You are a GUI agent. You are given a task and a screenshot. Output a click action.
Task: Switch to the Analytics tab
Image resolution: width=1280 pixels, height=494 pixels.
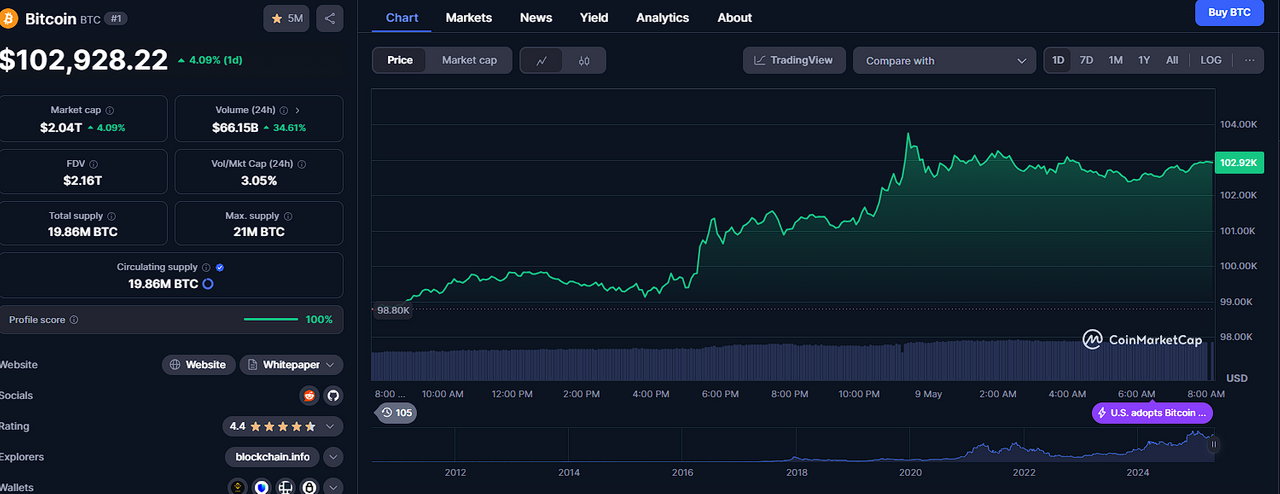tap(662, 17)
